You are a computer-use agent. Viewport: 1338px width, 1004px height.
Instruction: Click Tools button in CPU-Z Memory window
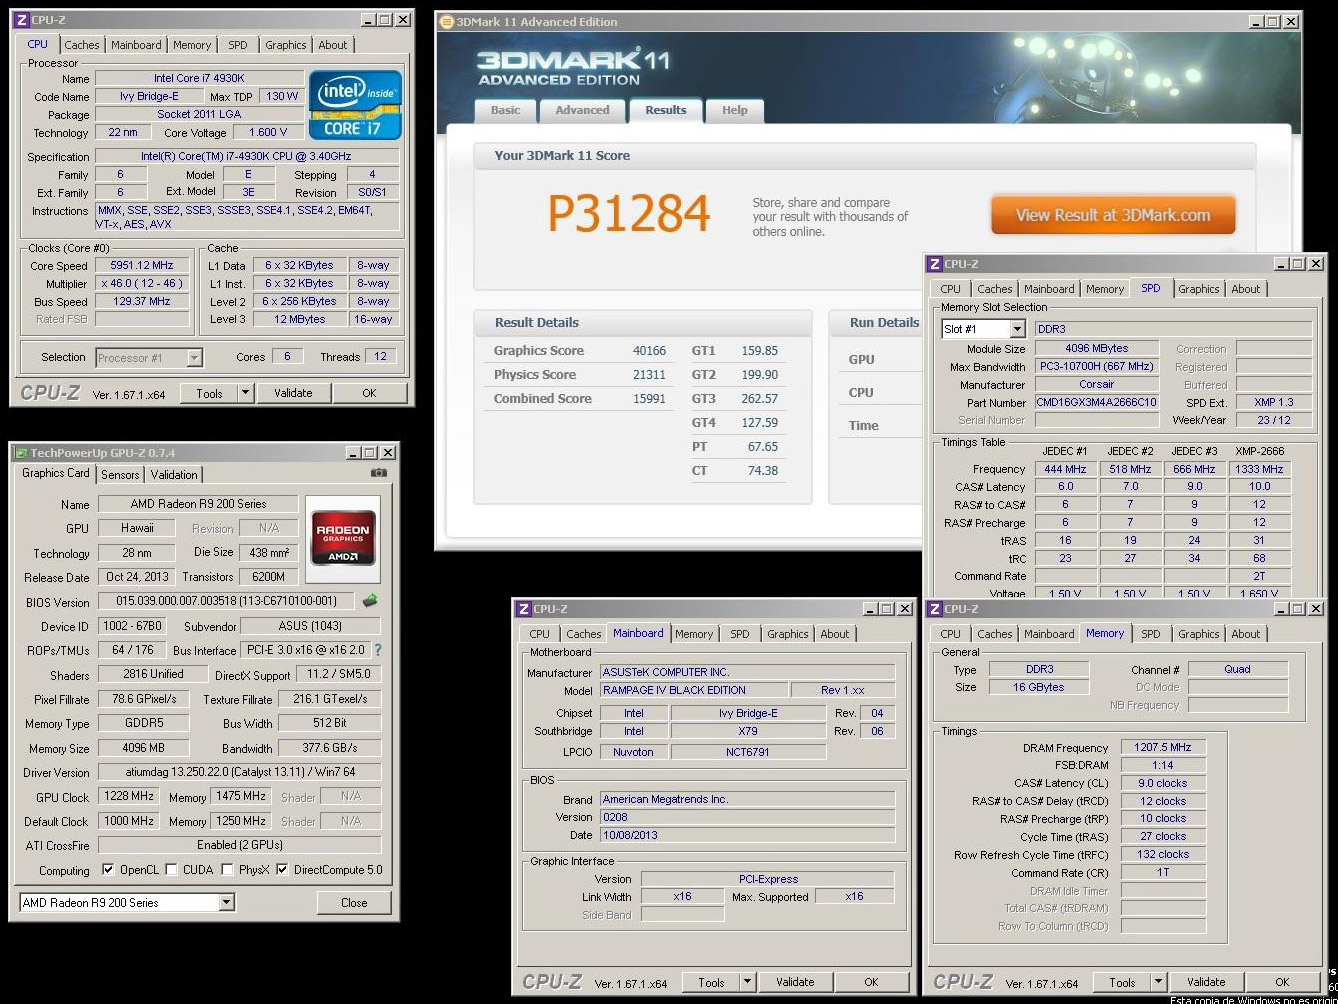[1123, 982]
